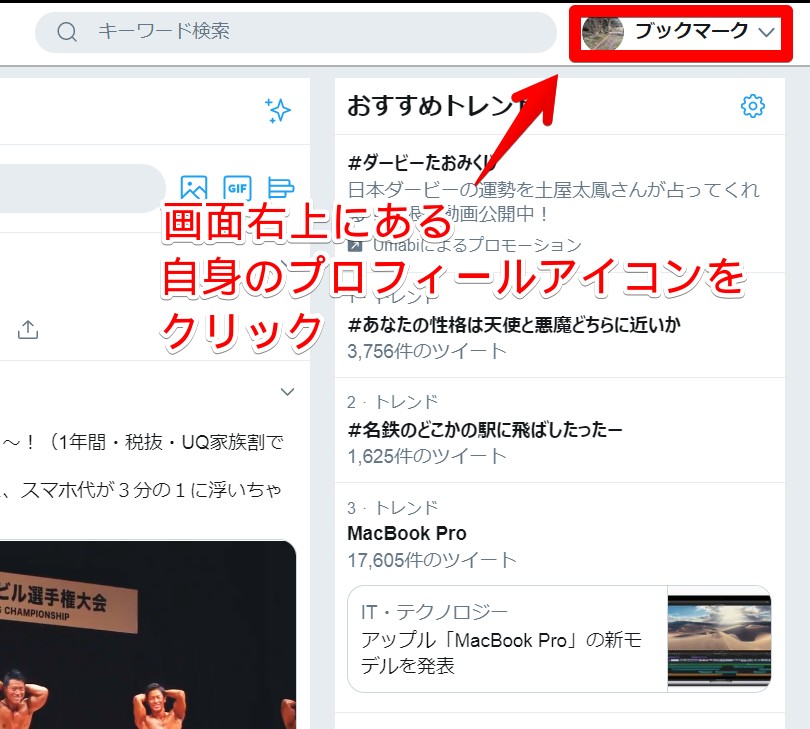Click the MacBook Pro news card thumbnail

click(x=718, y=639)
